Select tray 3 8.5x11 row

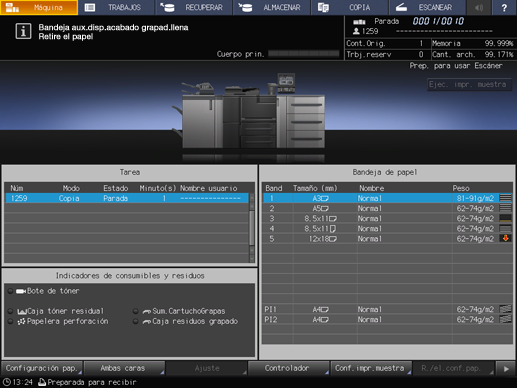point(388,219)
